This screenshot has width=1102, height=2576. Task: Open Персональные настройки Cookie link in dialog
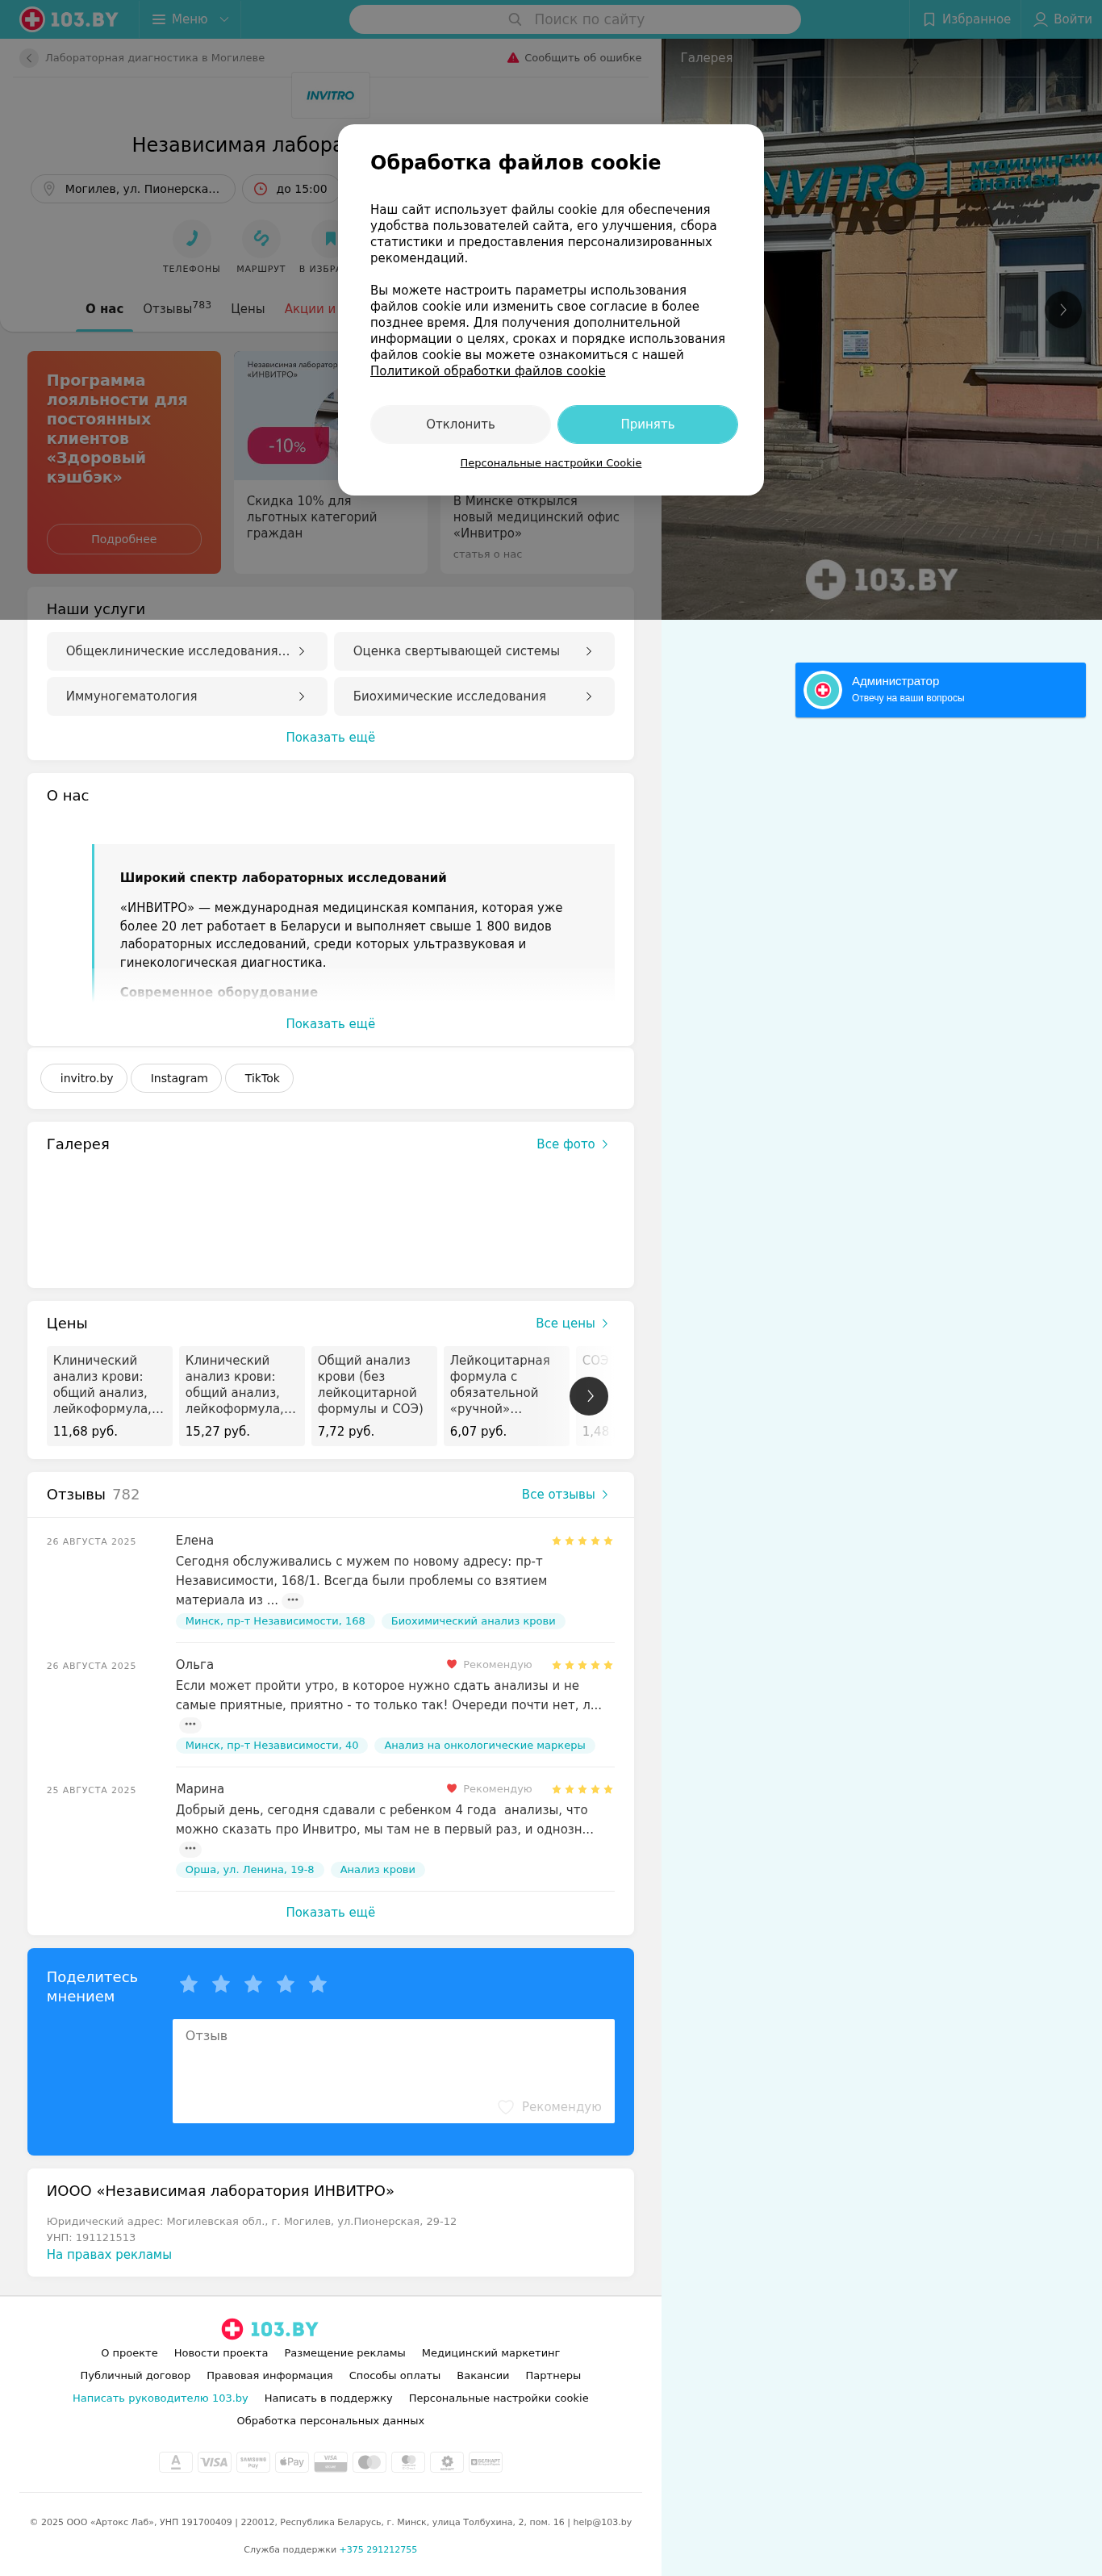551,463
